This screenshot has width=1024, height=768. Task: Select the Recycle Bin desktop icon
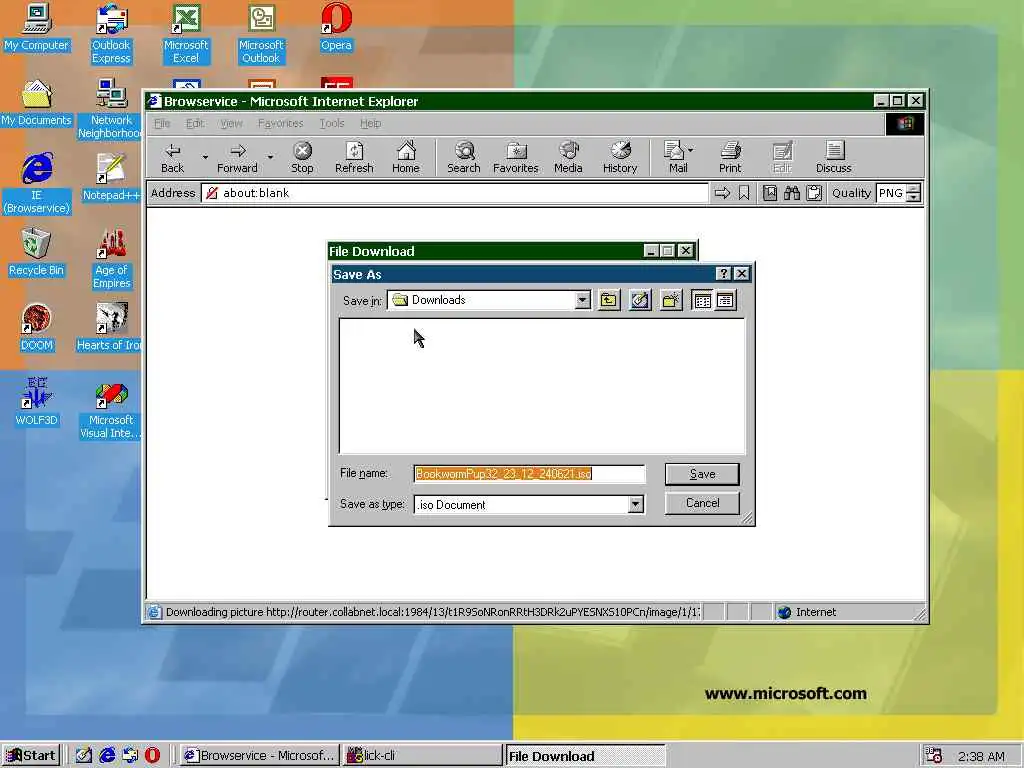37,253
